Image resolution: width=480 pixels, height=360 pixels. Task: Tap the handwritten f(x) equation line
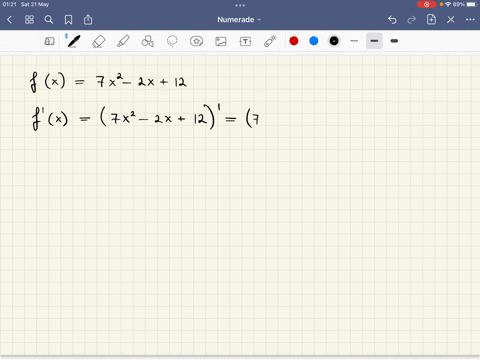click(108, 82)
